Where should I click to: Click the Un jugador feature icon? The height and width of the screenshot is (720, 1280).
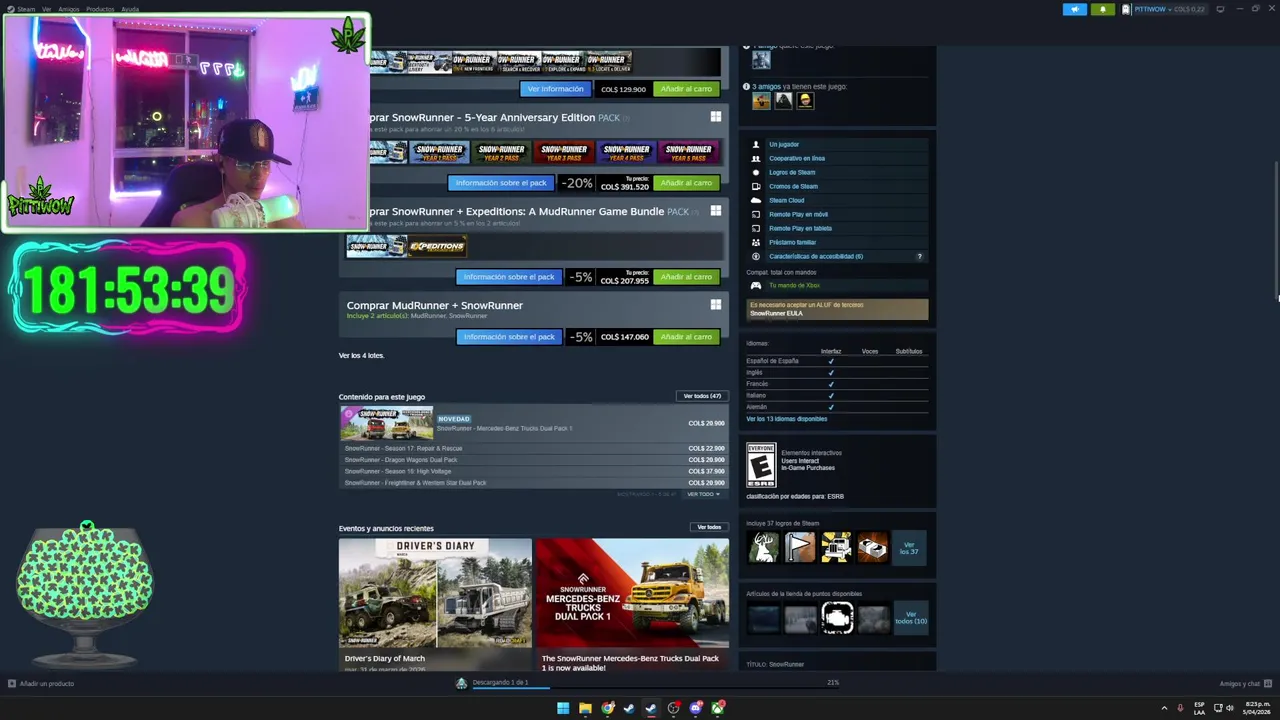756,144
